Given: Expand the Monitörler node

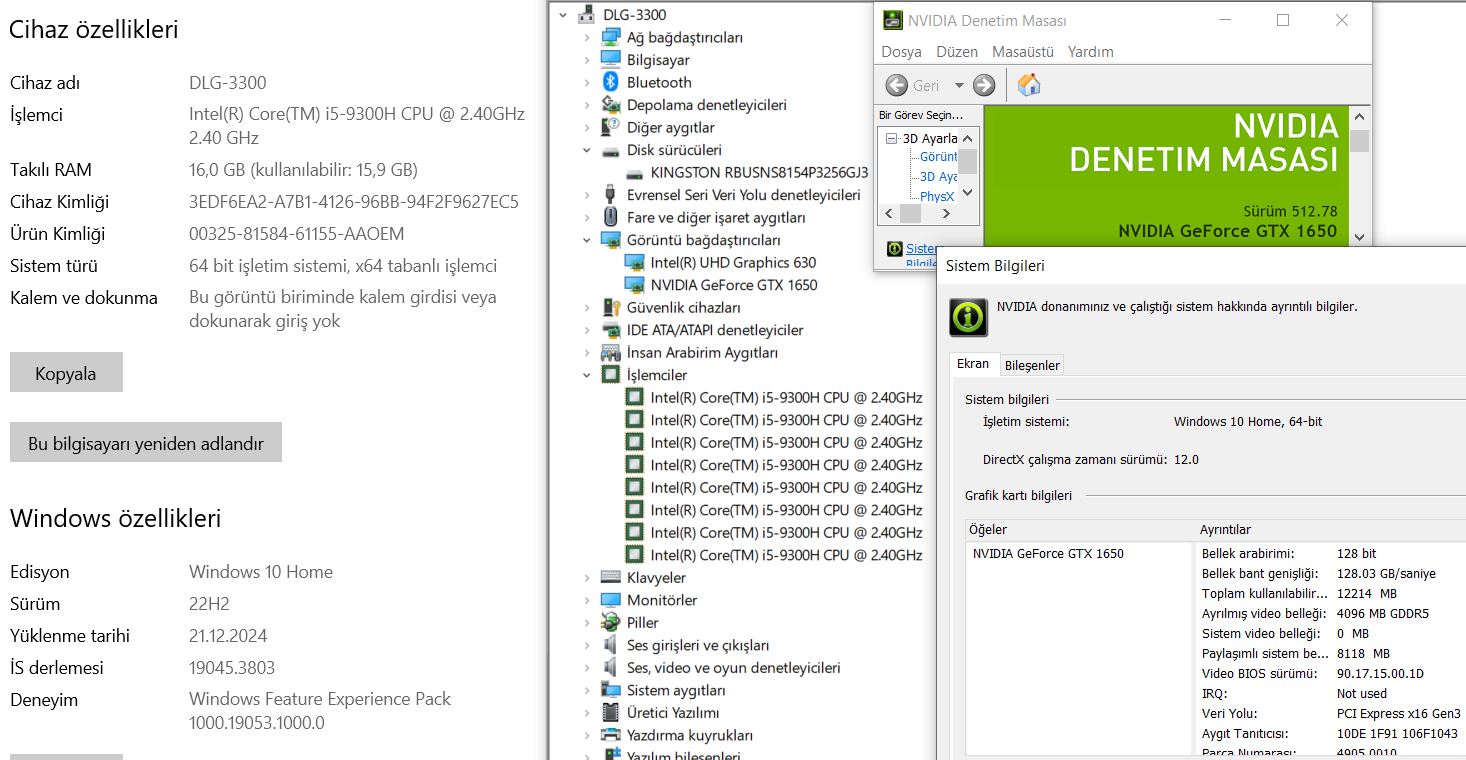Looking at the screenshot, I should [x=587, y=600].
